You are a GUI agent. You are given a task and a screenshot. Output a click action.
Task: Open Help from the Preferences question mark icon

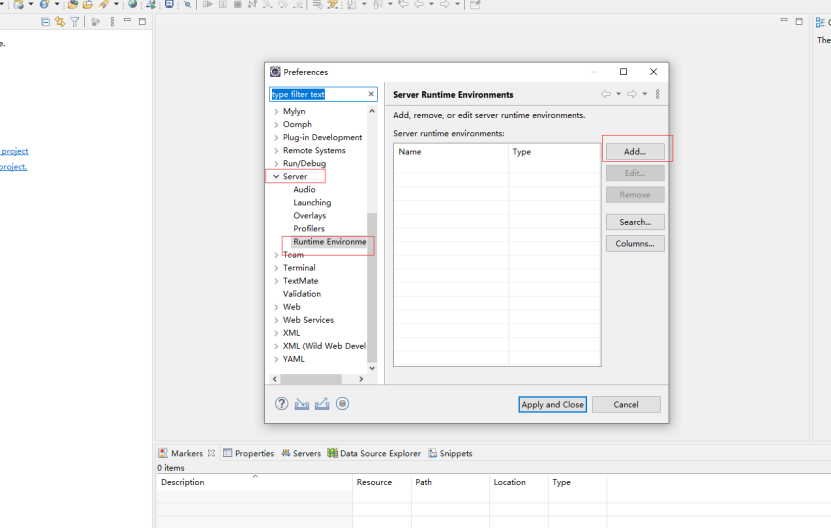(281, 404)
